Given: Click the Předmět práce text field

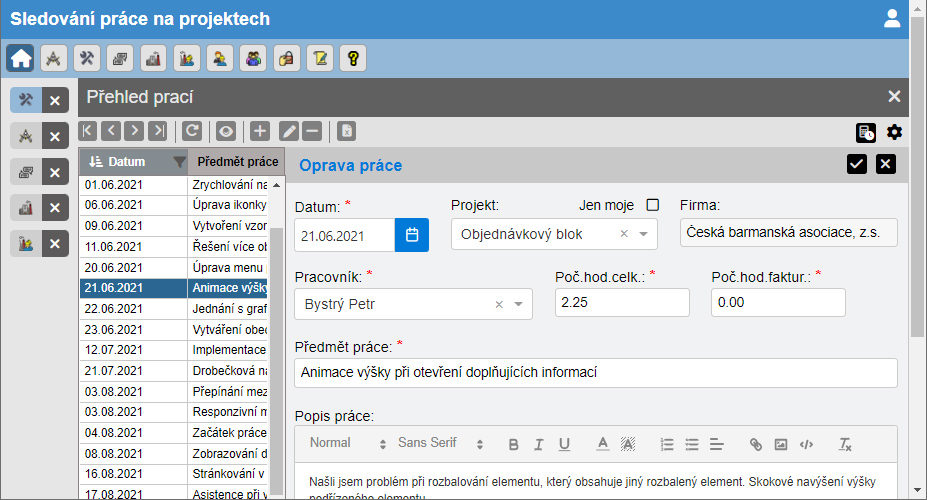Looking at the screenshot, I should pos(596,373).
